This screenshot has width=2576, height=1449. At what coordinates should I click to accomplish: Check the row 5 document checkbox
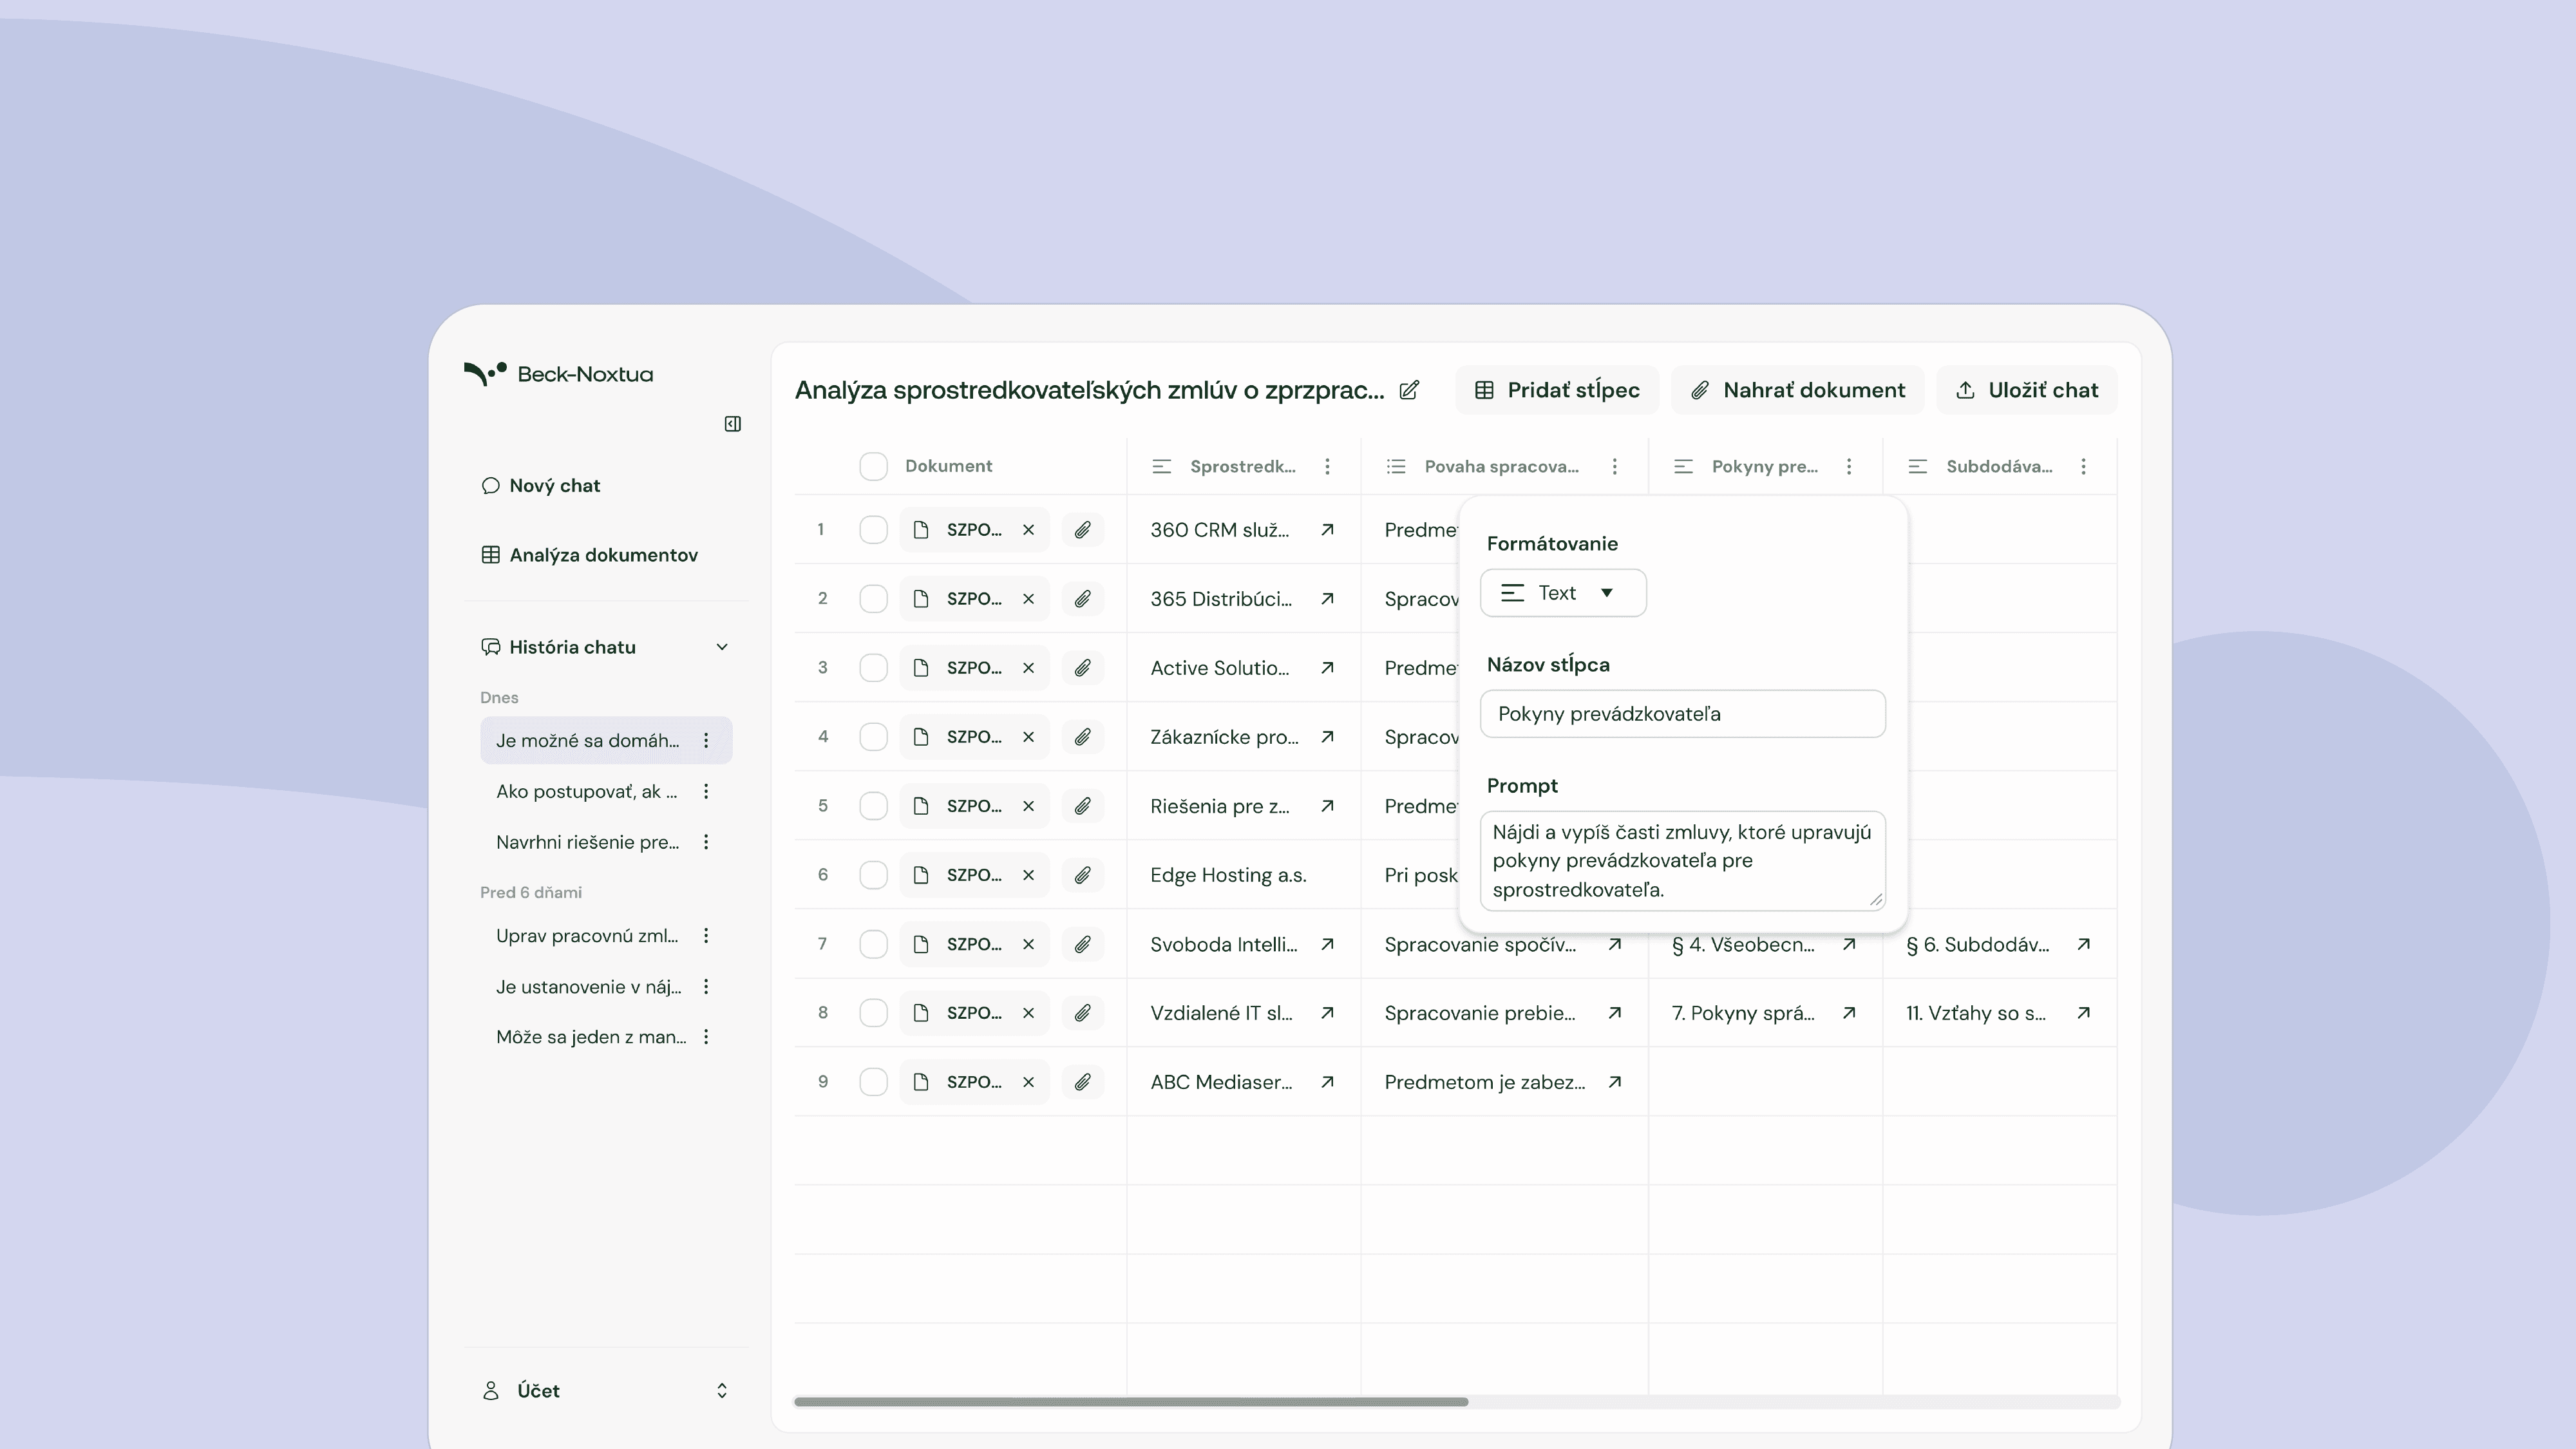pos(873,806)
